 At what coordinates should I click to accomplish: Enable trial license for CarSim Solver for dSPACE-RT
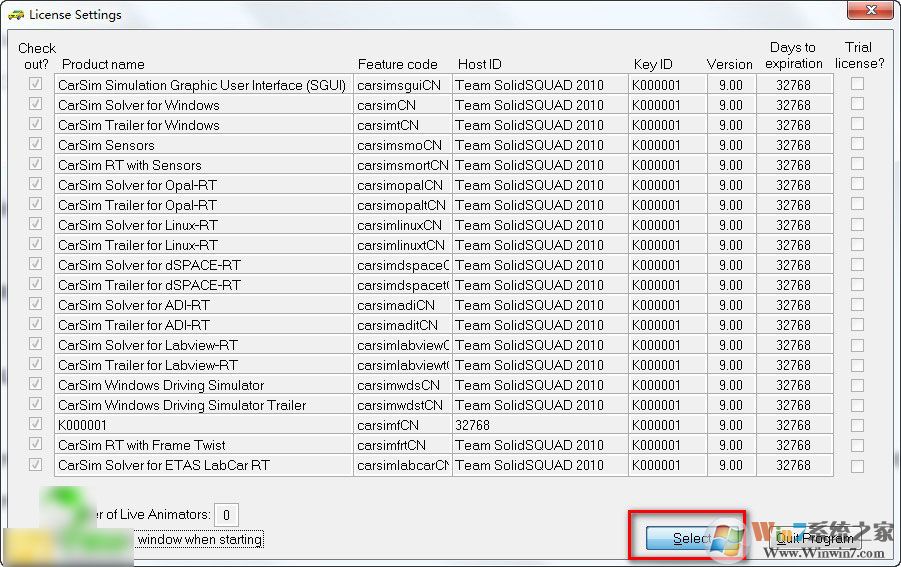[857, 264]
